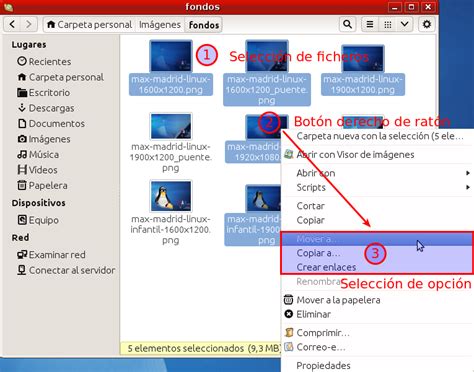The width and height of the screenshot is (474, 372).
Task: Expand the Abrir con submenu
Action: click(378, 173)
